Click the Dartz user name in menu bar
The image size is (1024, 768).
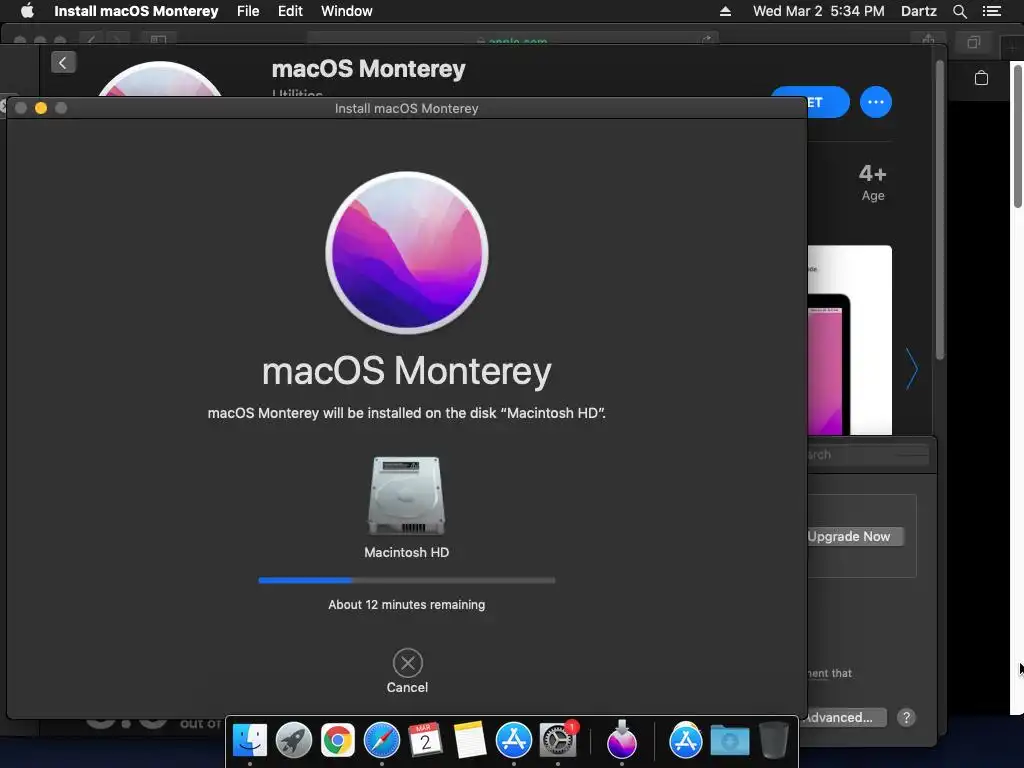(919, 11)
